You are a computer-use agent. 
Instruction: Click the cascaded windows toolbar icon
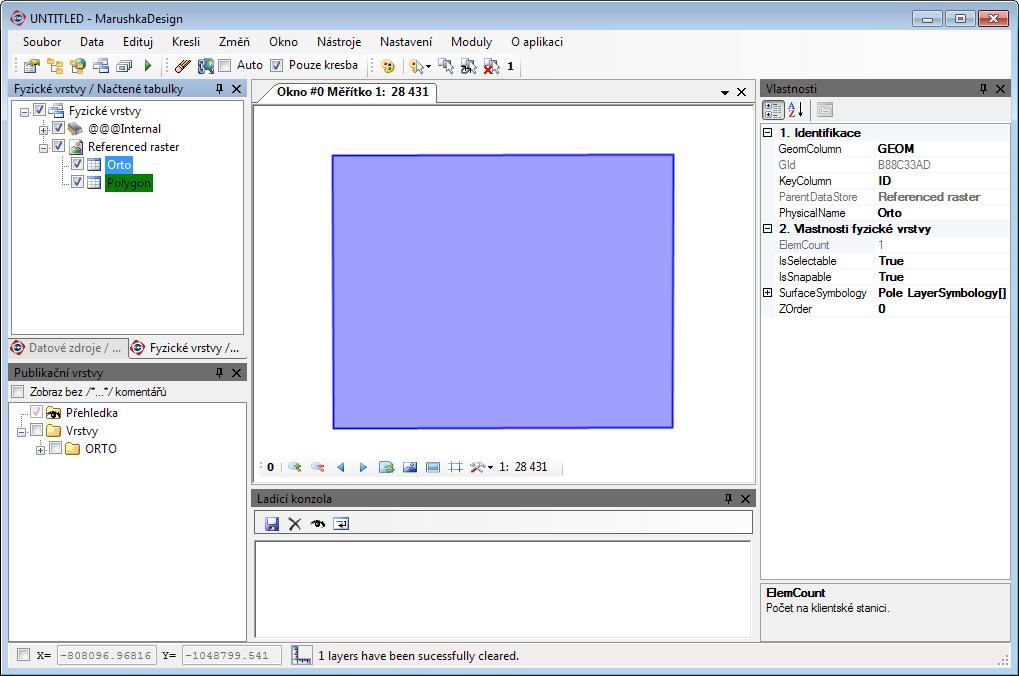[124, 66]
